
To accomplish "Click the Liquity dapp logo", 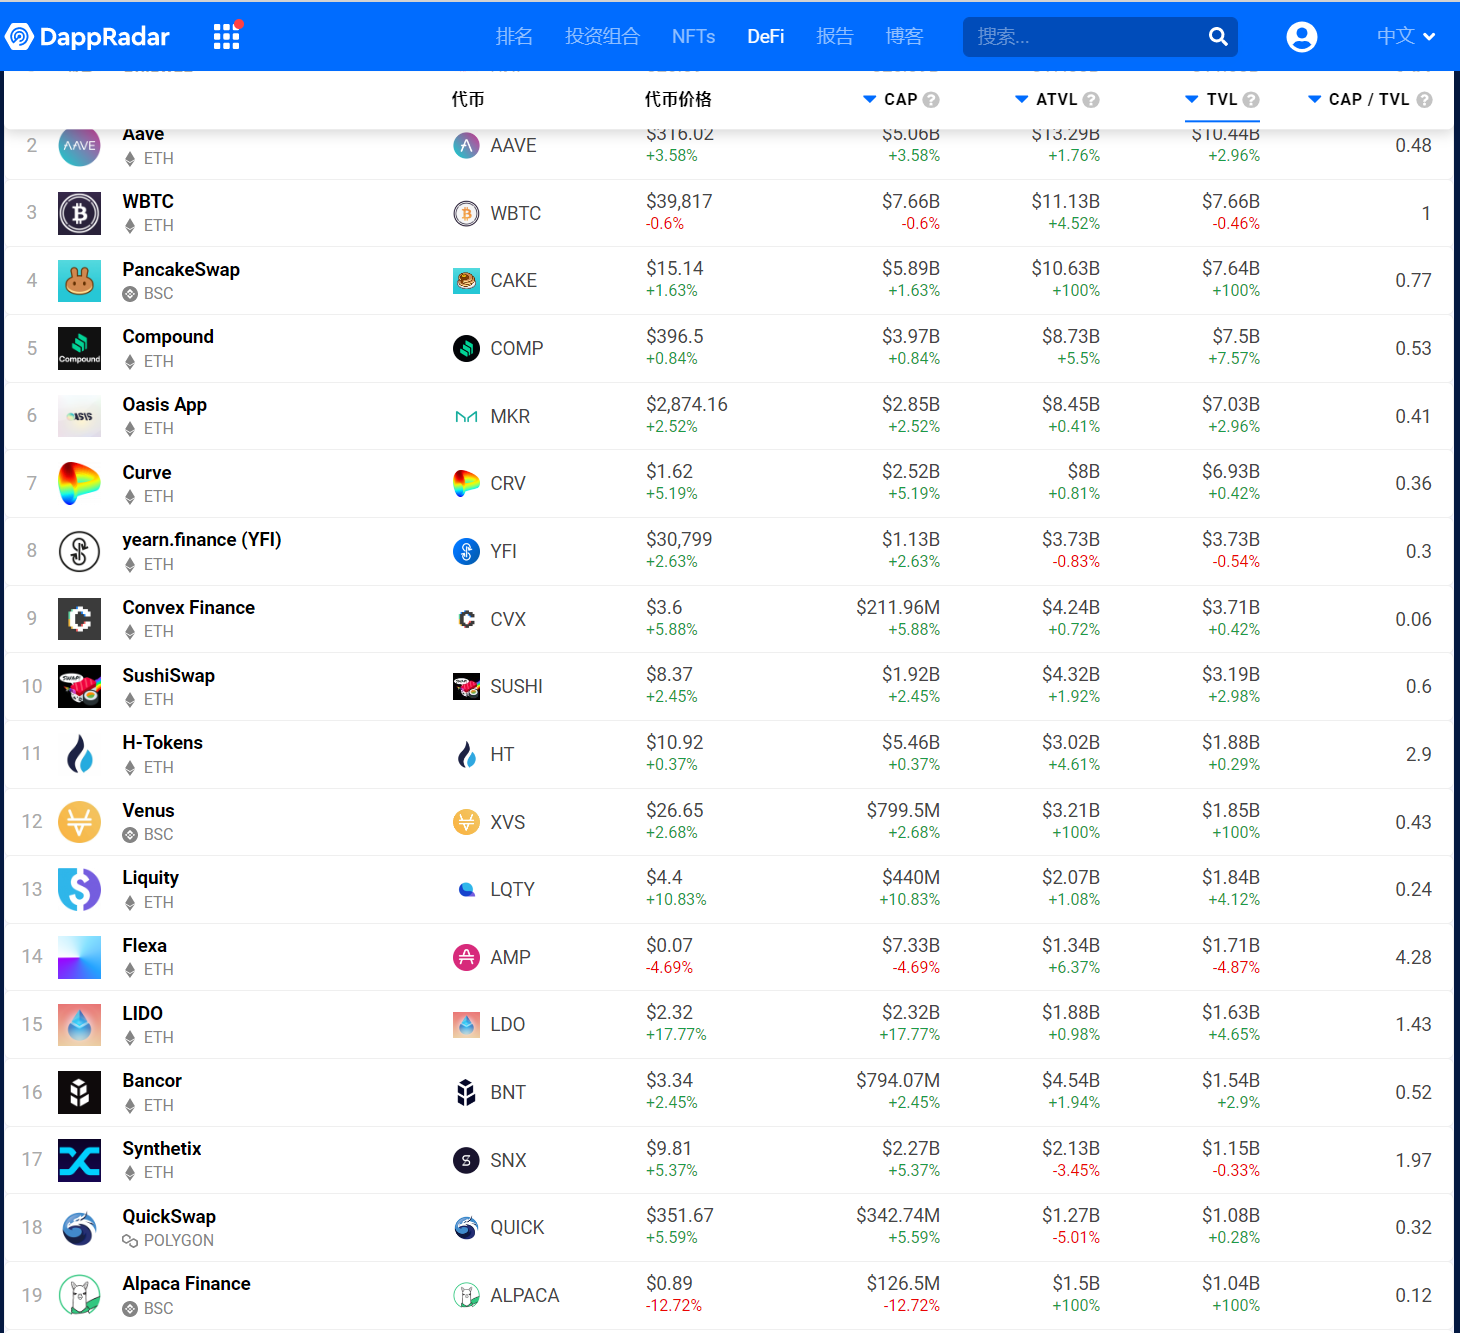I will 79,890.
